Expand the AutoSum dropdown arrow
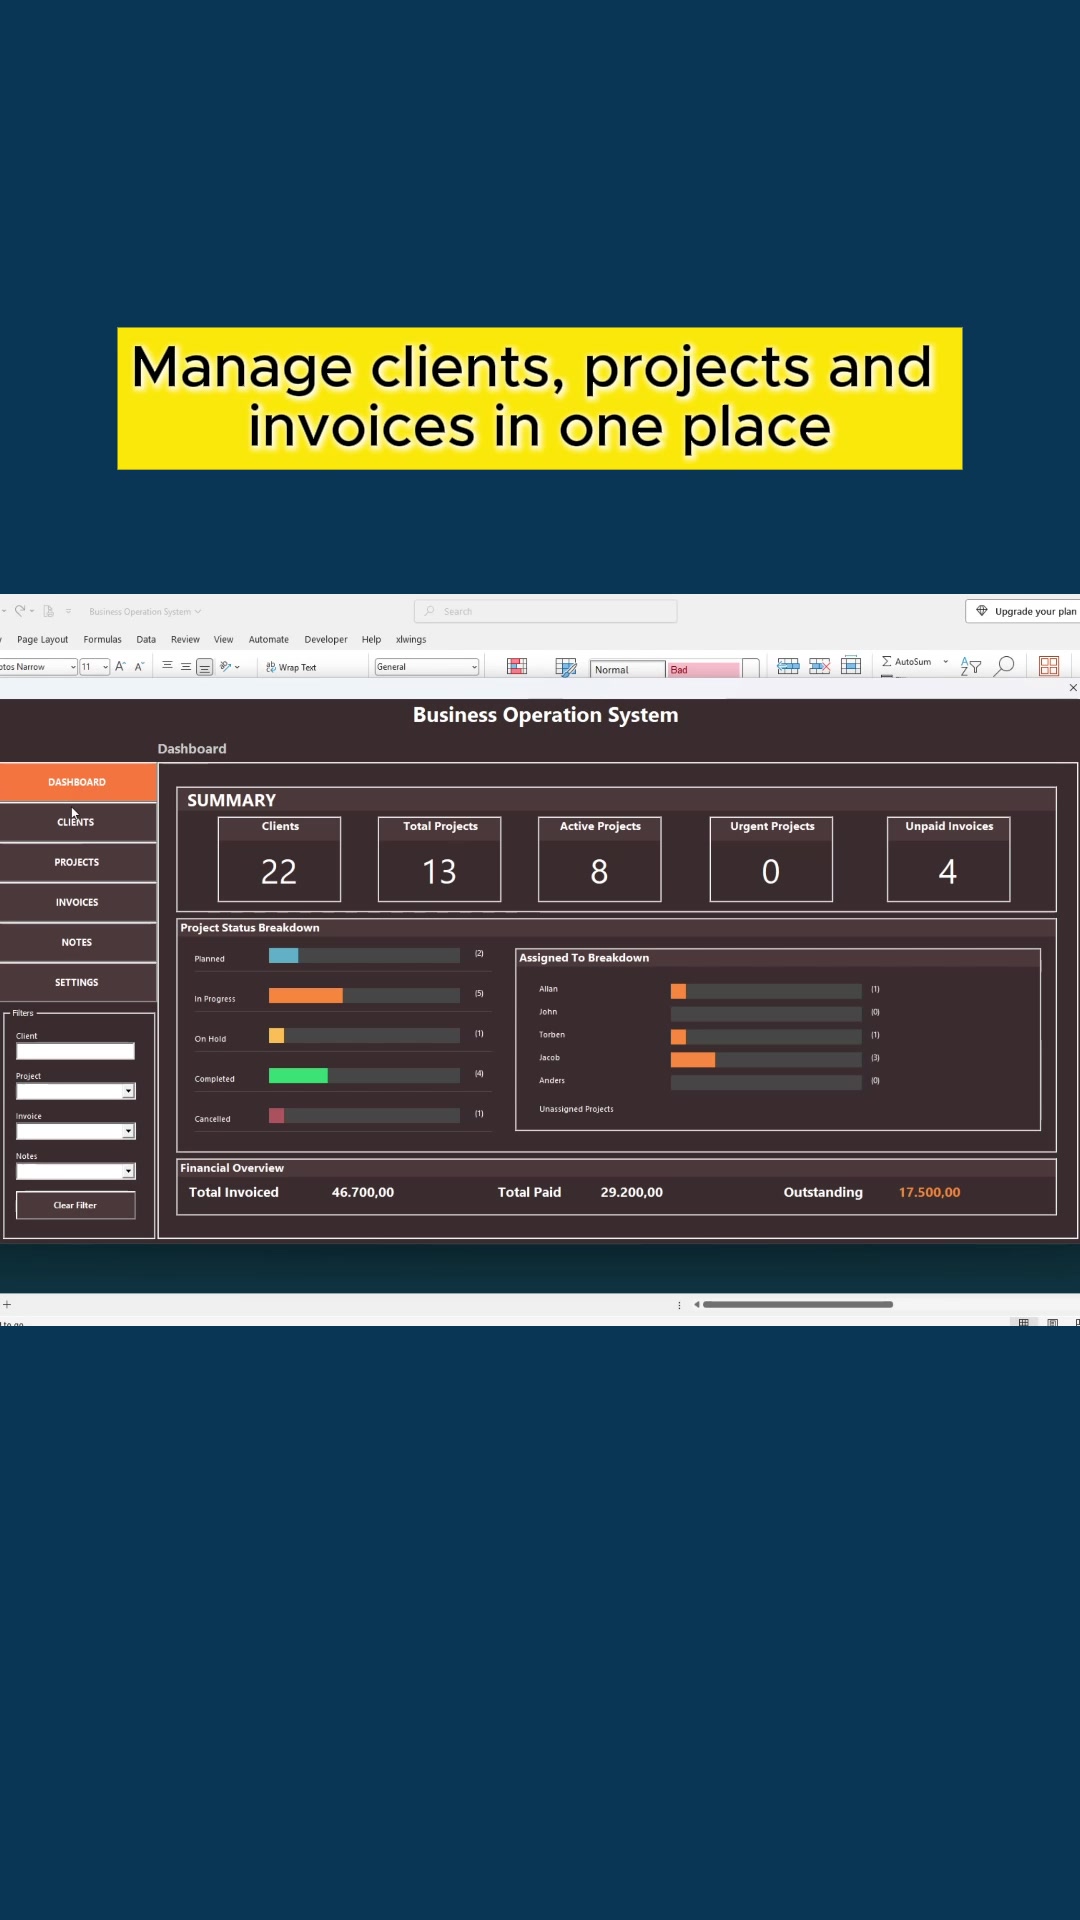Image resolution: width=1080 pixels, height=1920 pixels. coord(945,662)
